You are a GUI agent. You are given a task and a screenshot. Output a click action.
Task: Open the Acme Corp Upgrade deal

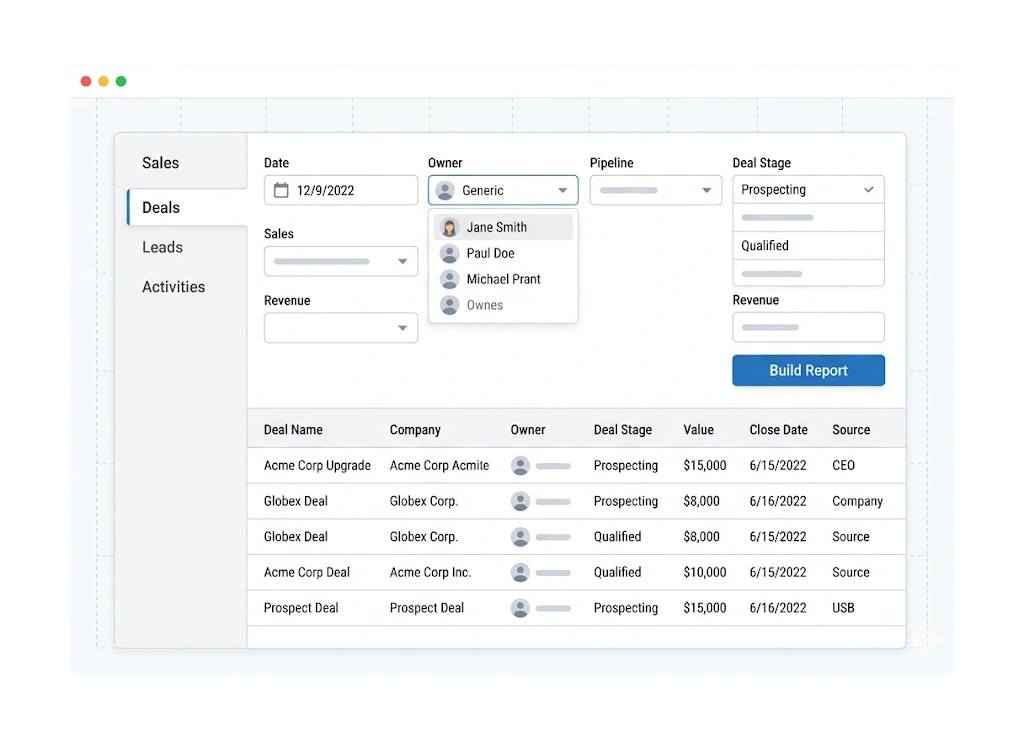[x=317, y=465]
